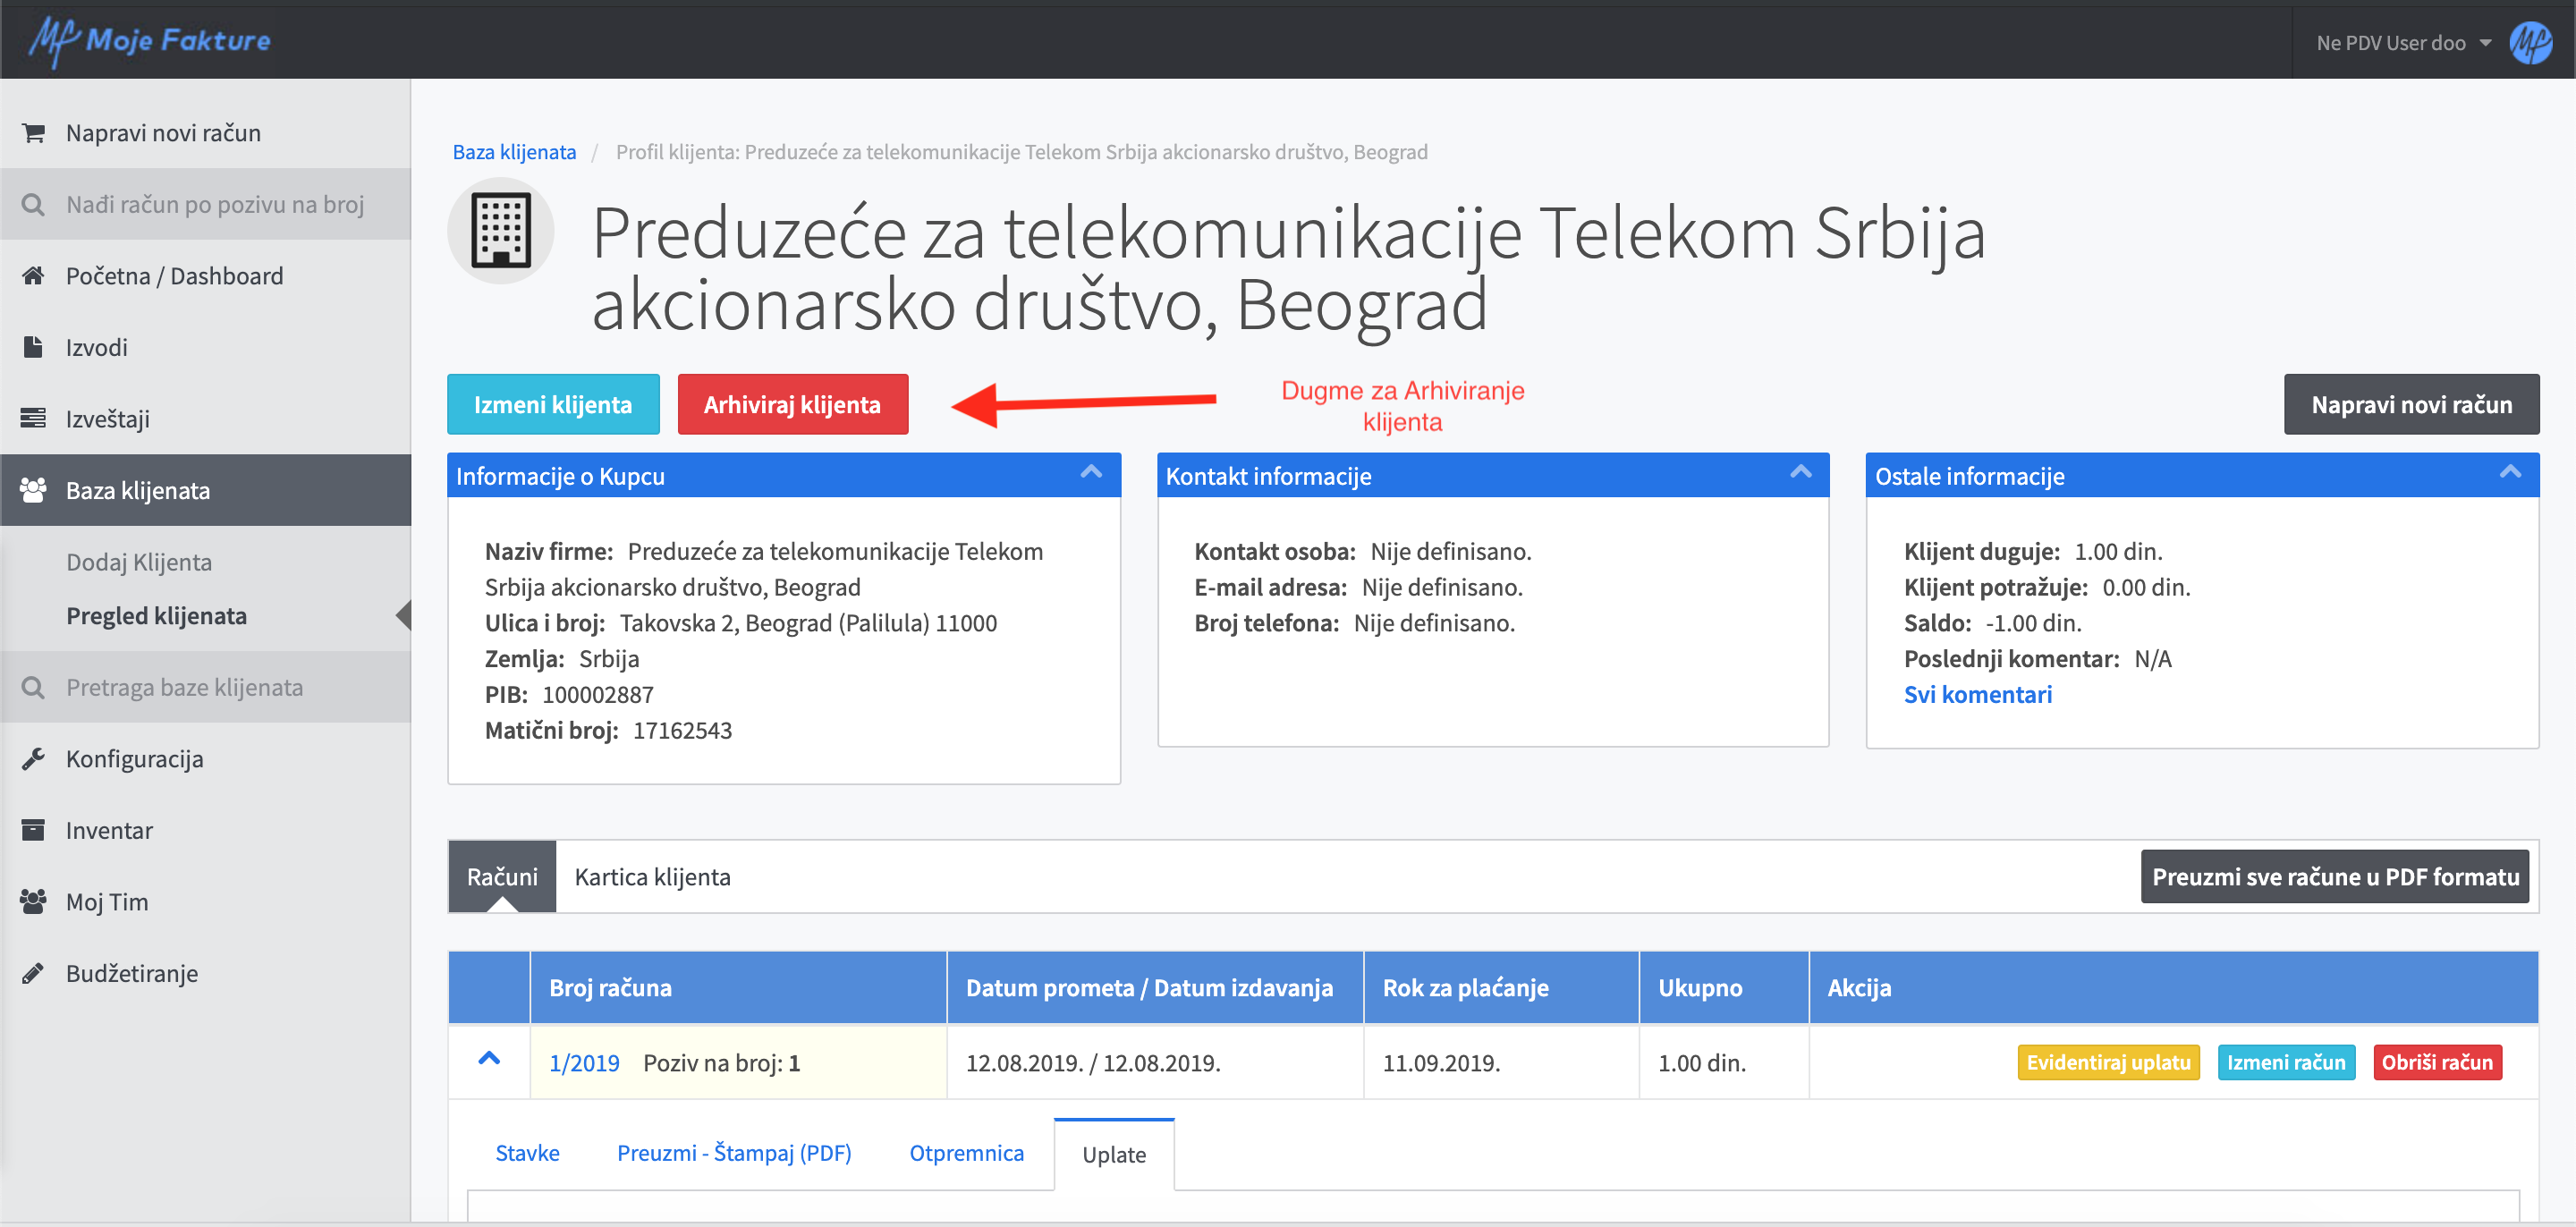Click the building avatar icon of the client

(501, 231)
